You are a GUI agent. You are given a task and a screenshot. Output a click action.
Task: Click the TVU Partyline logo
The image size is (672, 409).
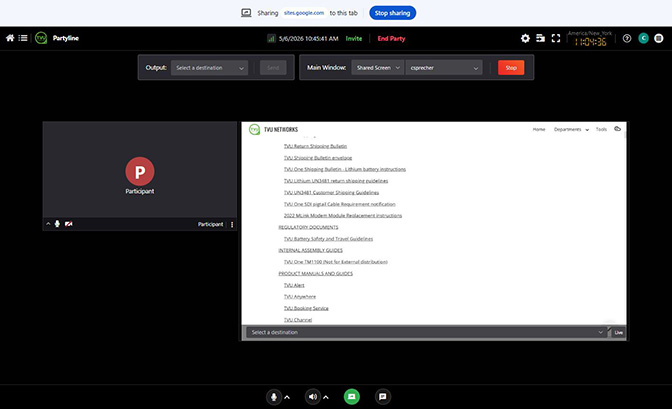pos(41,38)
